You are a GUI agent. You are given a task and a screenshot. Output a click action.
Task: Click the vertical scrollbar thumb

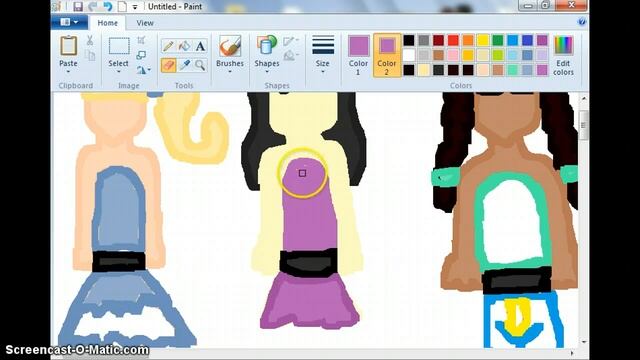[x=583, y=125]
